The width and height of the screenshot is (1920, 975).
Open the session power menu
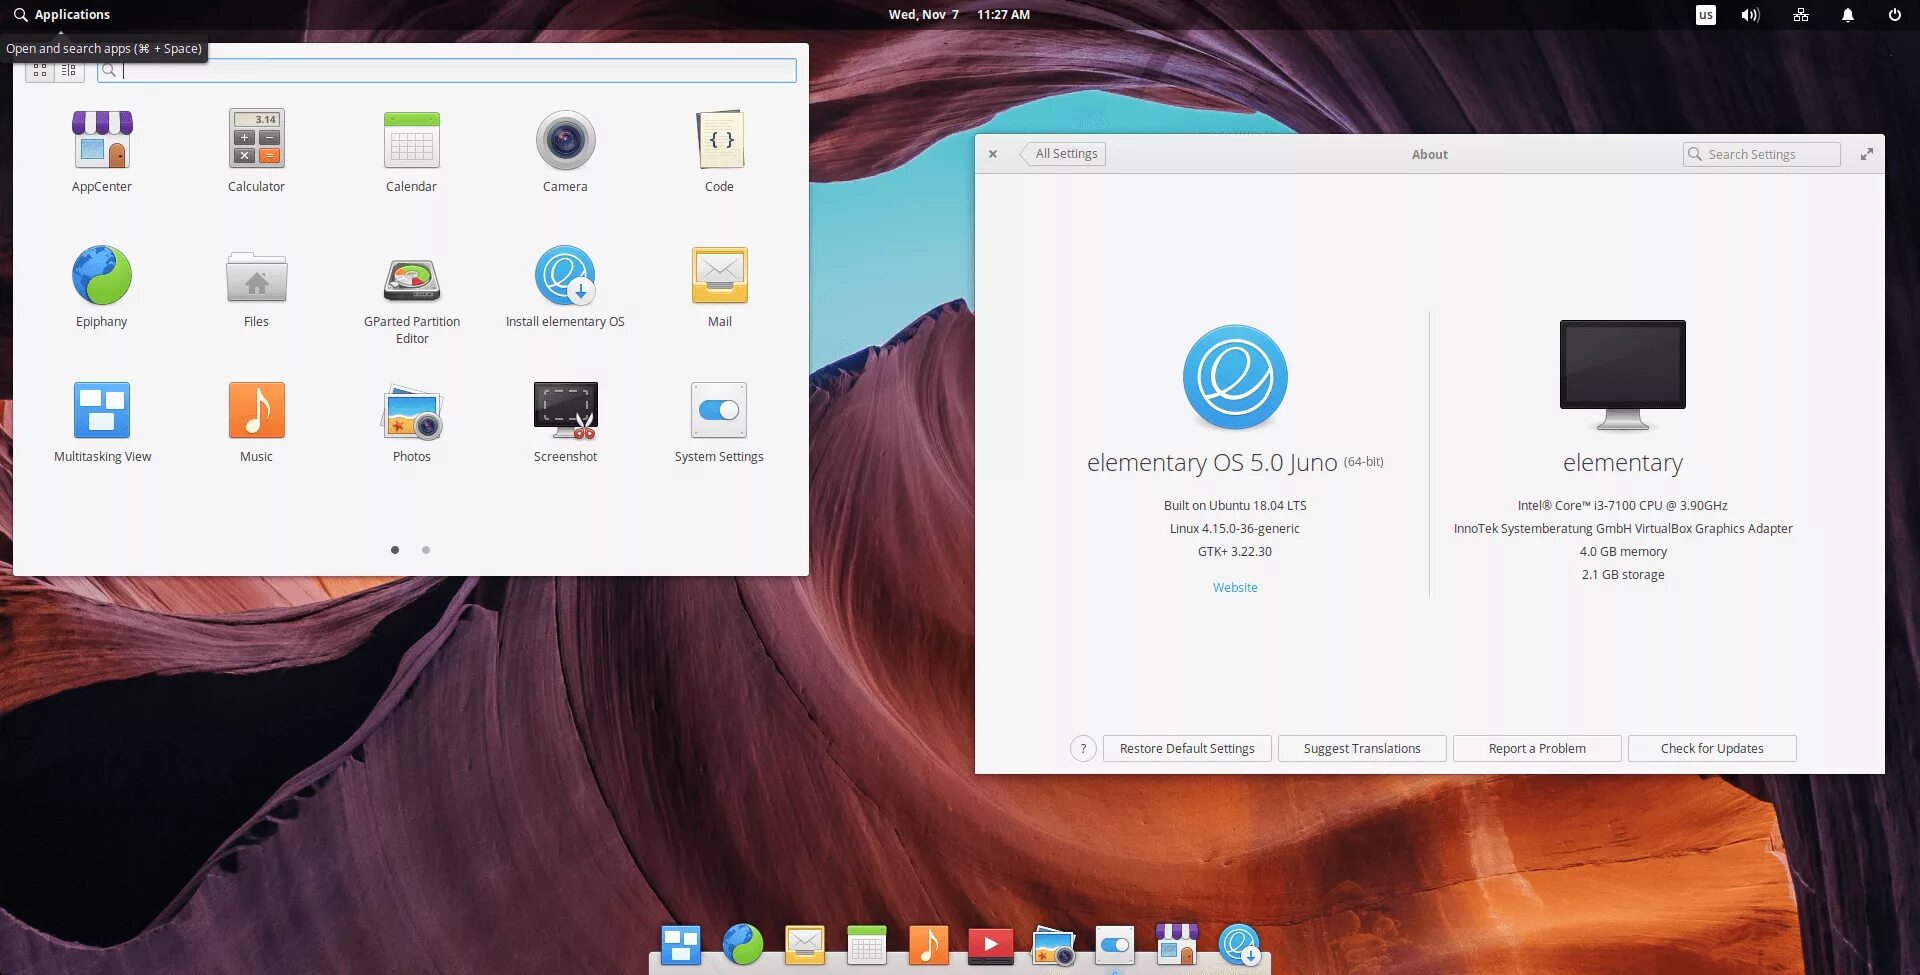pos(1894,15)
